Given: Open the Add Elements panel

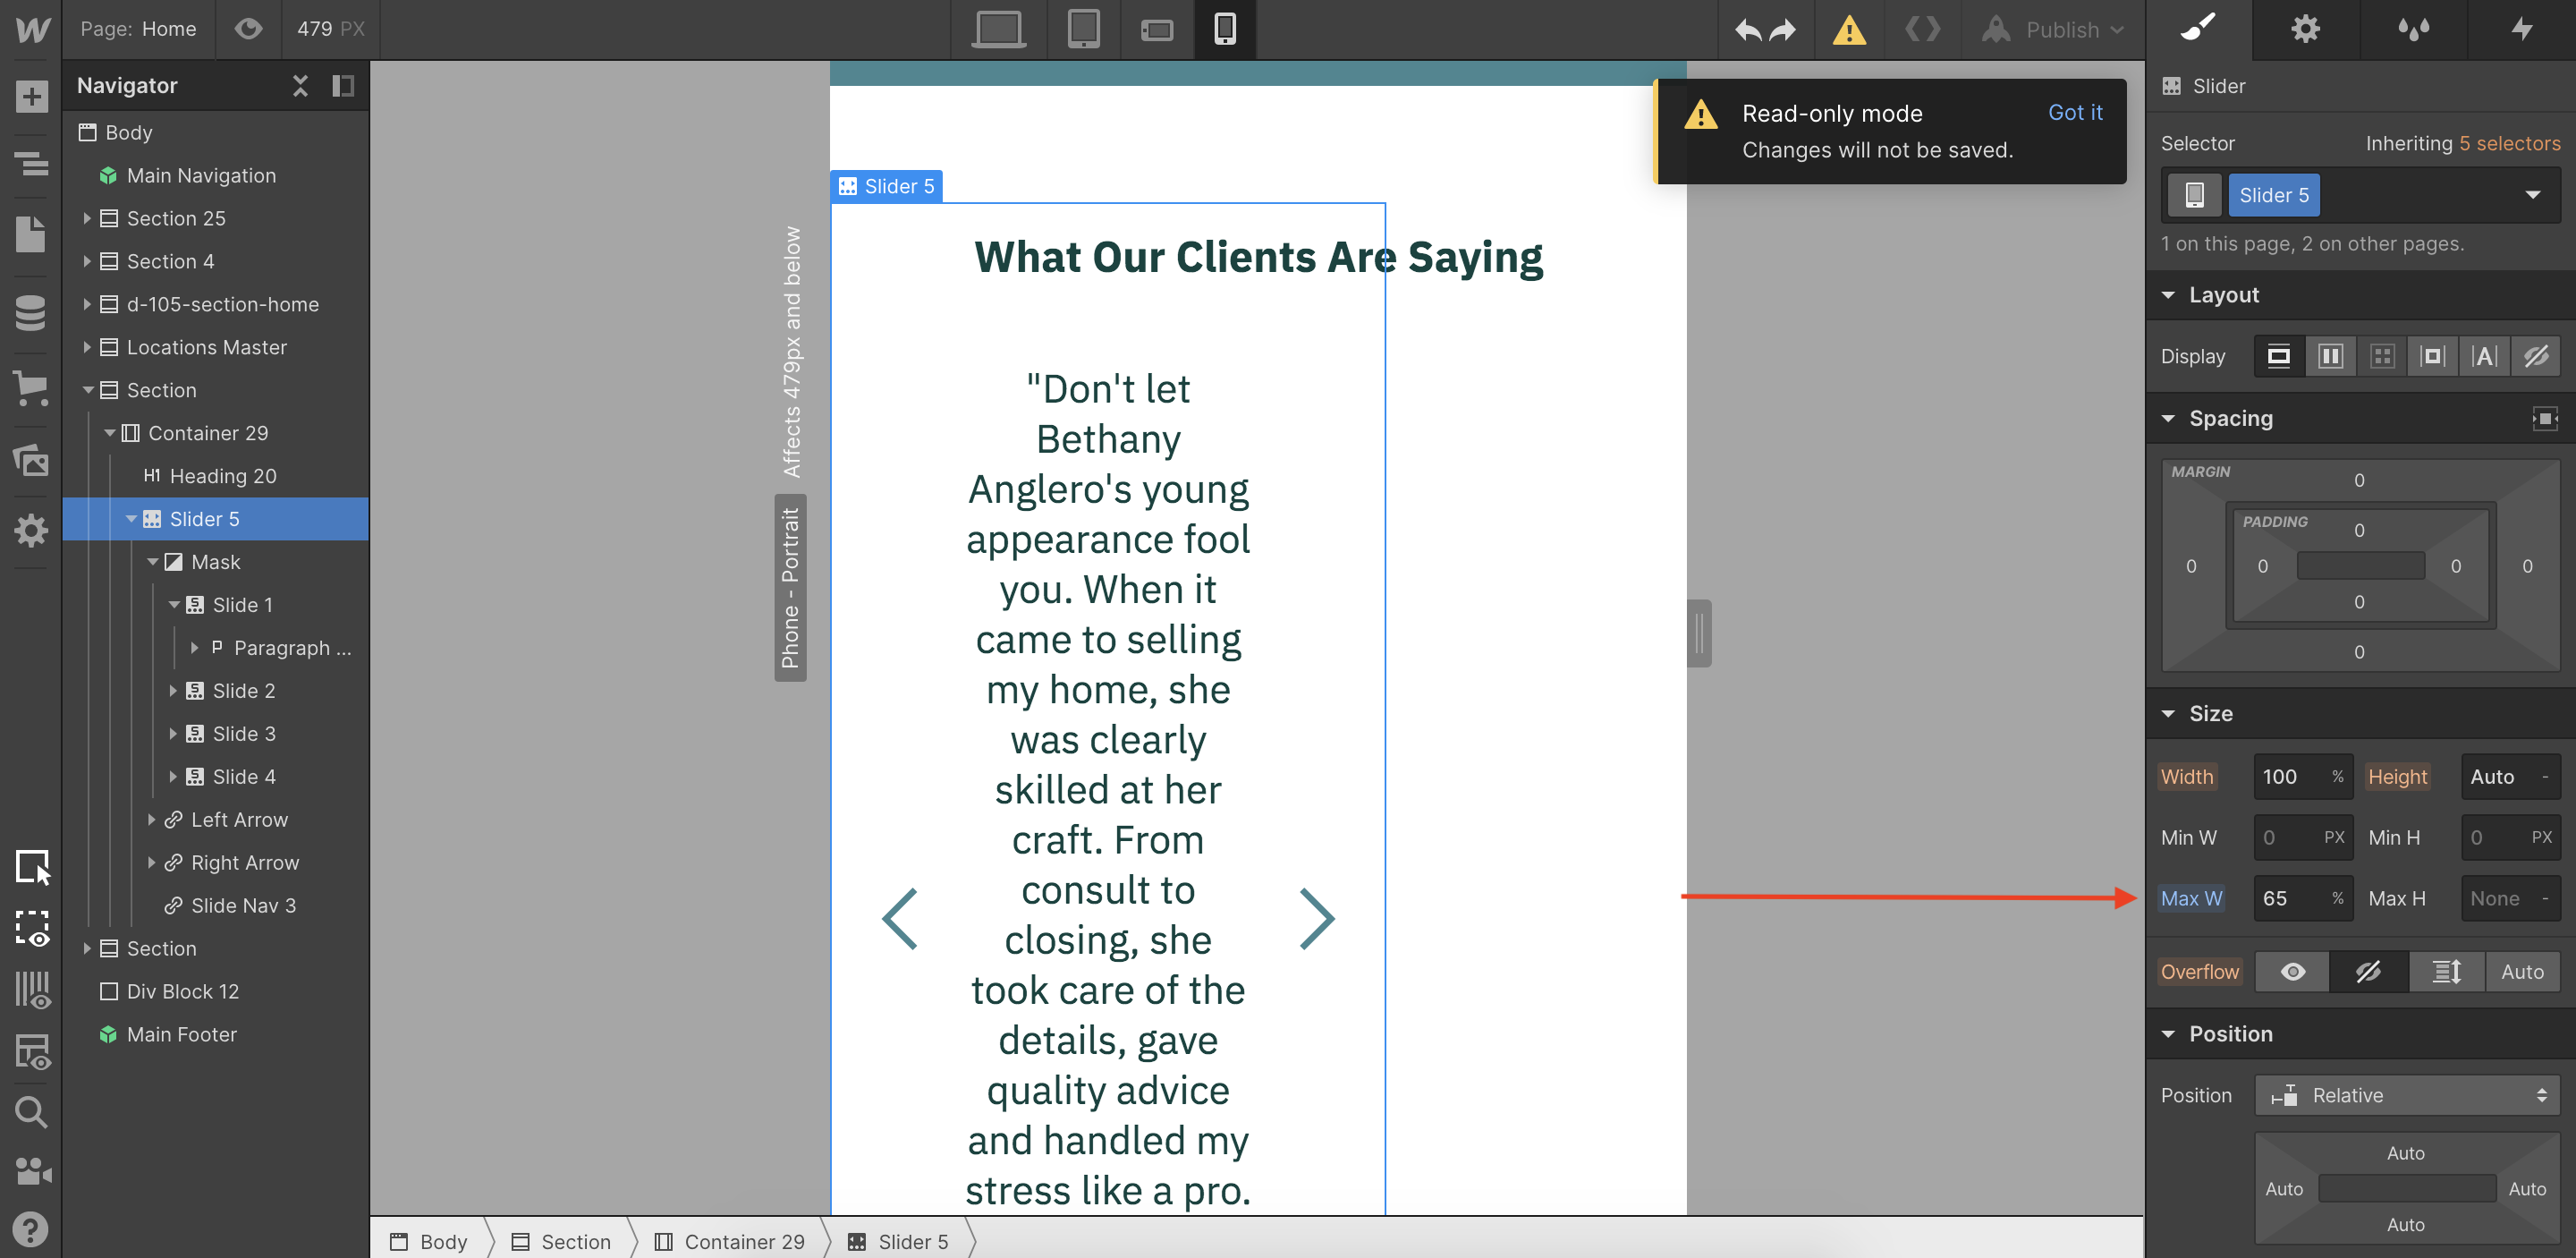Looking at the screenshot, I should [x=31, y=97].
